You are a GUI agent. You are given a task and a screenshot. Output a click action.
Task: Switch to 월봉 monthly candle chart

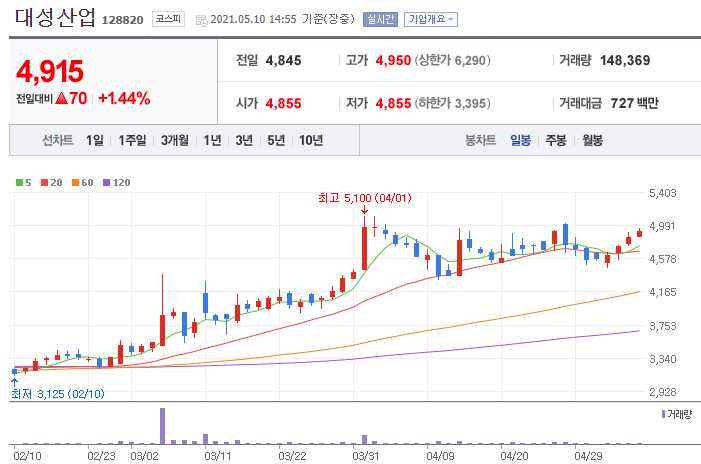pos(592,140)
